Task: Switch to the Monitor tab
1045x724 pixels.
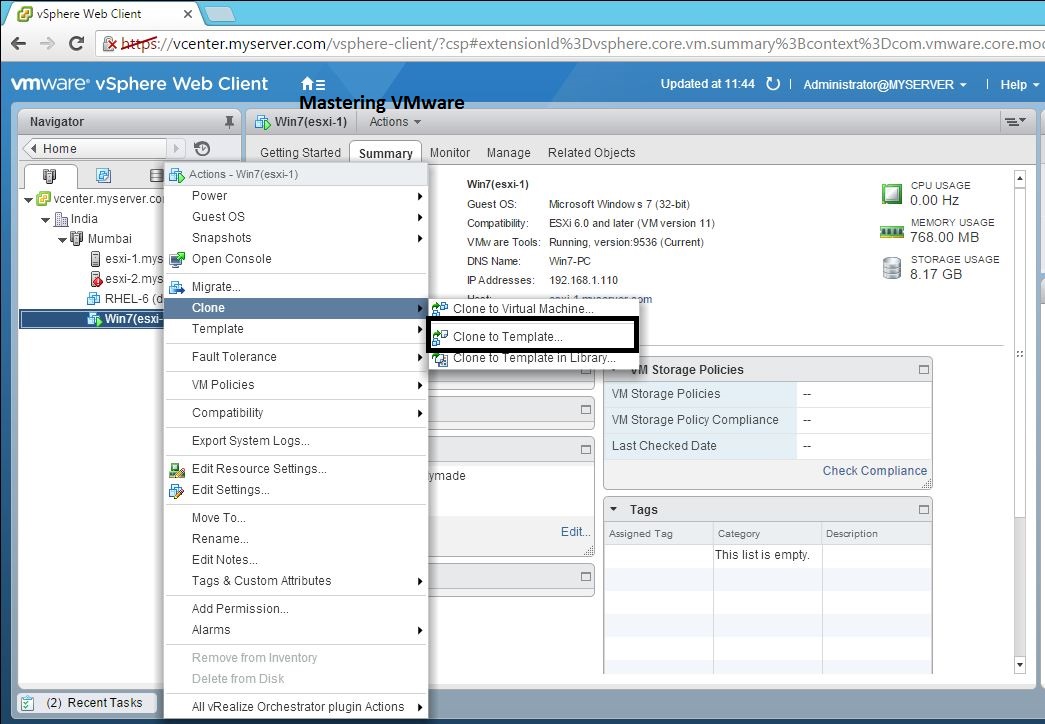Action: pyautogui.click(x=450, y=153)
